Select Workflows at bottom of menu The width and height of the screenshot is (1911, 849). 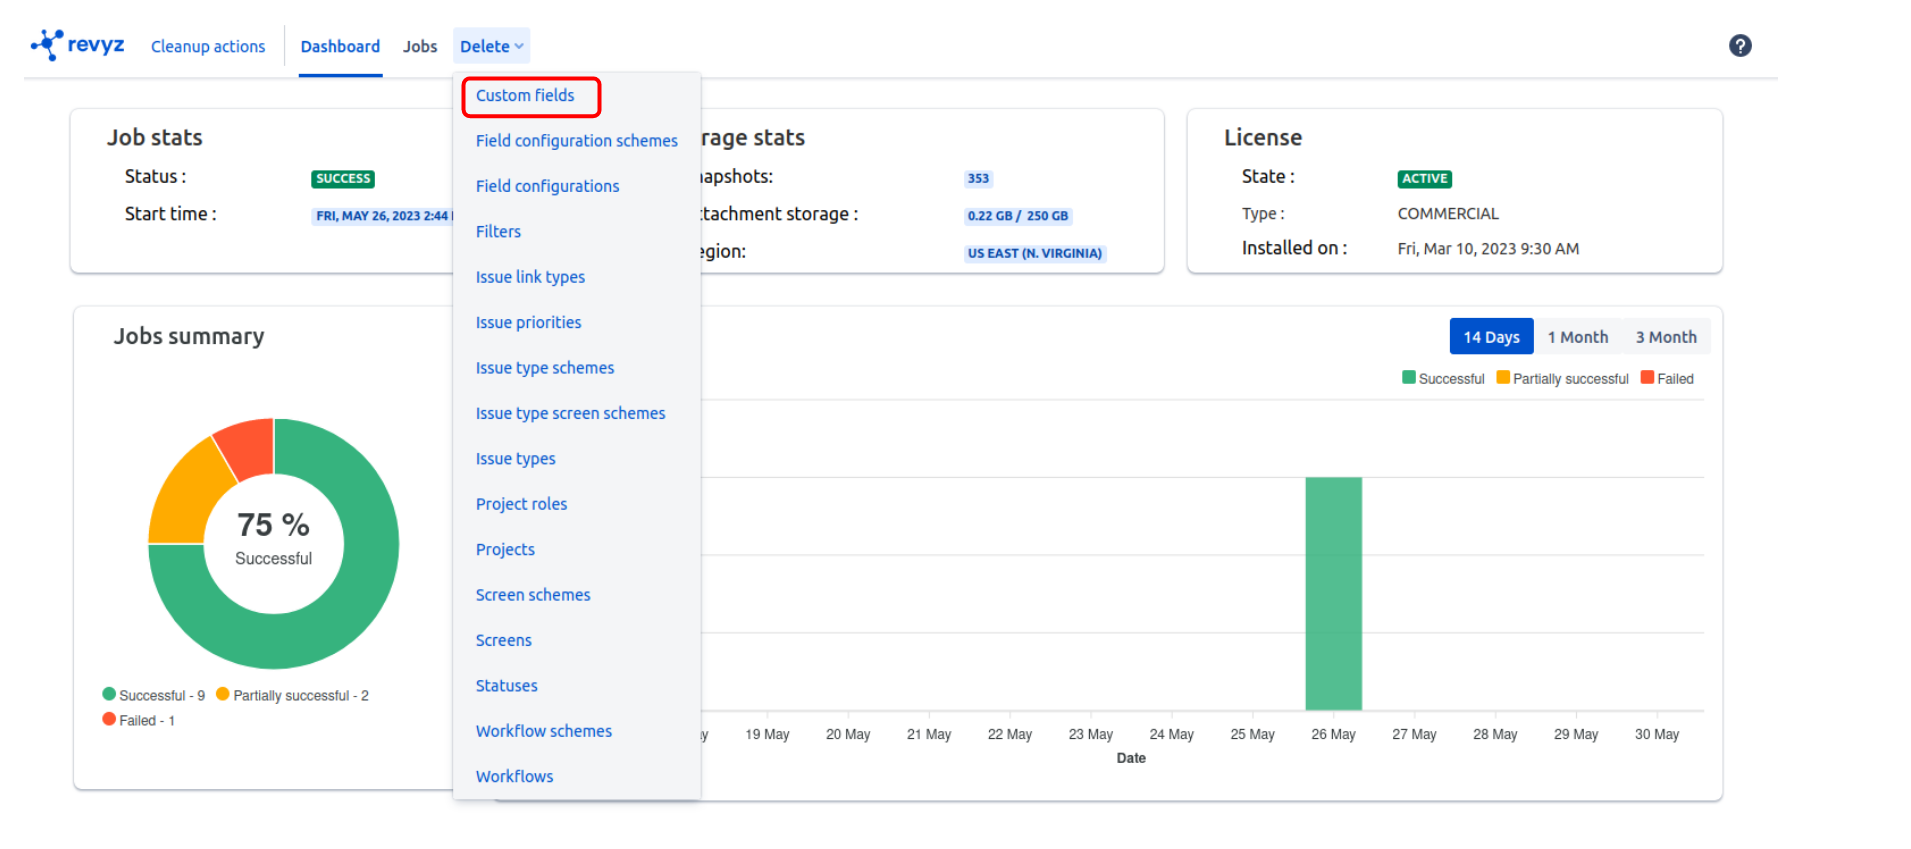(x=514, y=777)
